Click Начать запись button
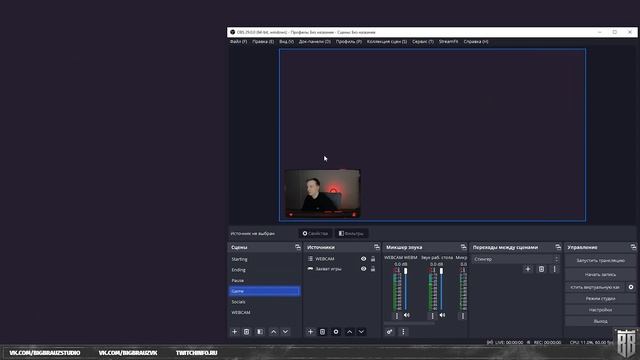Image resolution: width=640 pixels, height=360 pixels. (600, 274)
